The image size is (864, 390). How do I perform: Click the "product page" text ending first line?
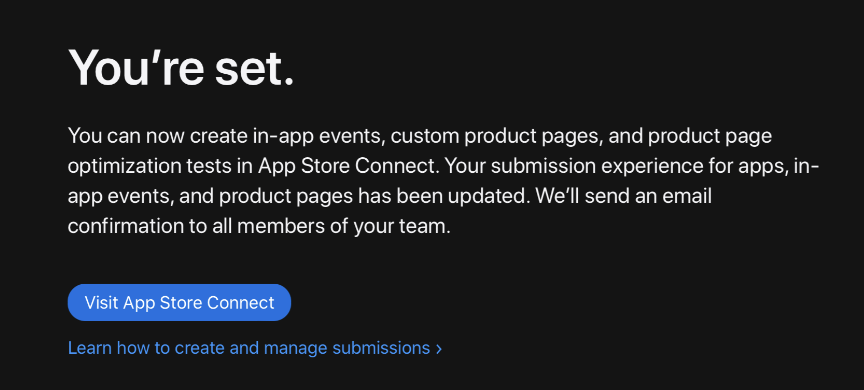(x=710, y=137)
